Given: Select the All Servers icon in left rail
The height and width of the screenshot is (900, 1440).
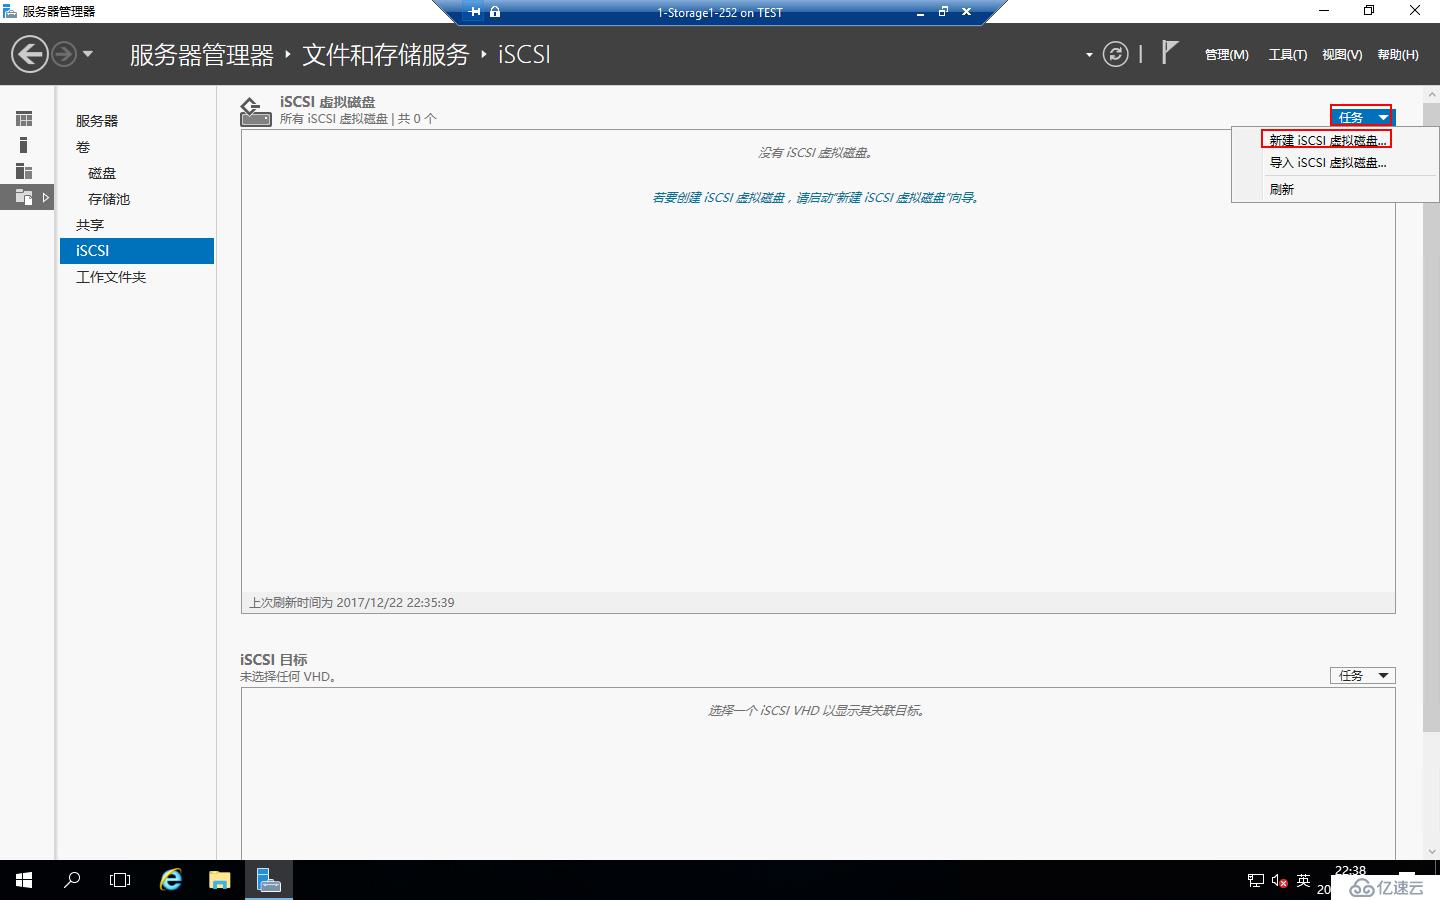Looking at the screenshot, I should click(24, 171).
